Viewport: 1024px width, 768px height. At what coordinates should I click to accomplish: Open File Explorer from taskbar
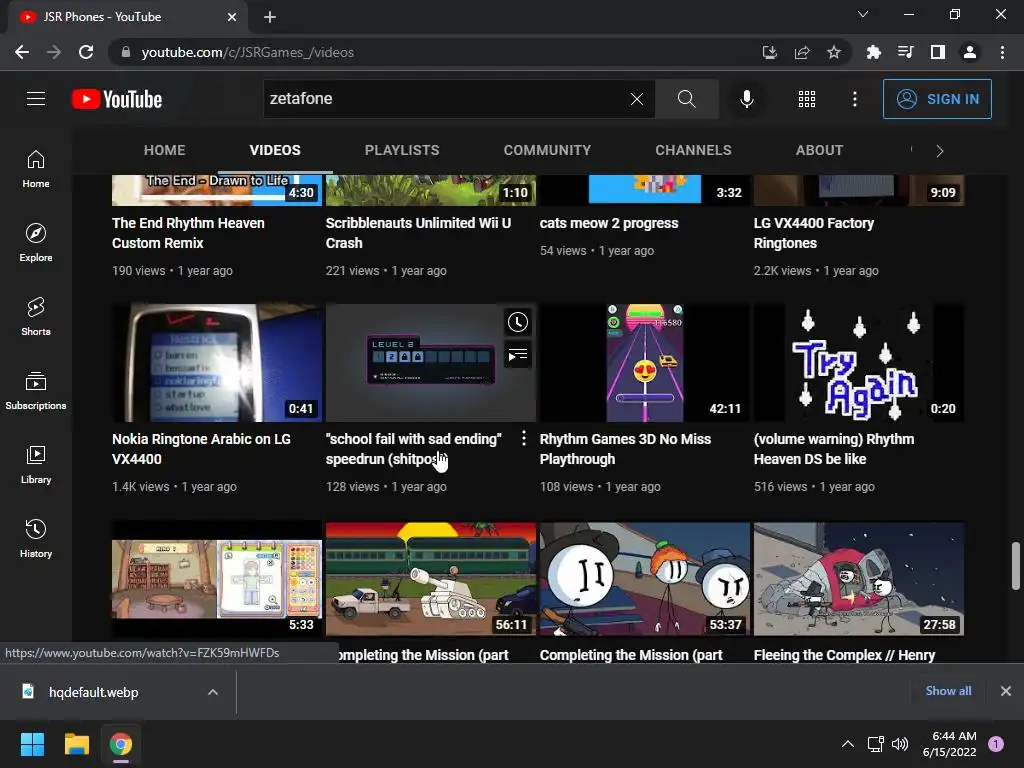point(76,744)
